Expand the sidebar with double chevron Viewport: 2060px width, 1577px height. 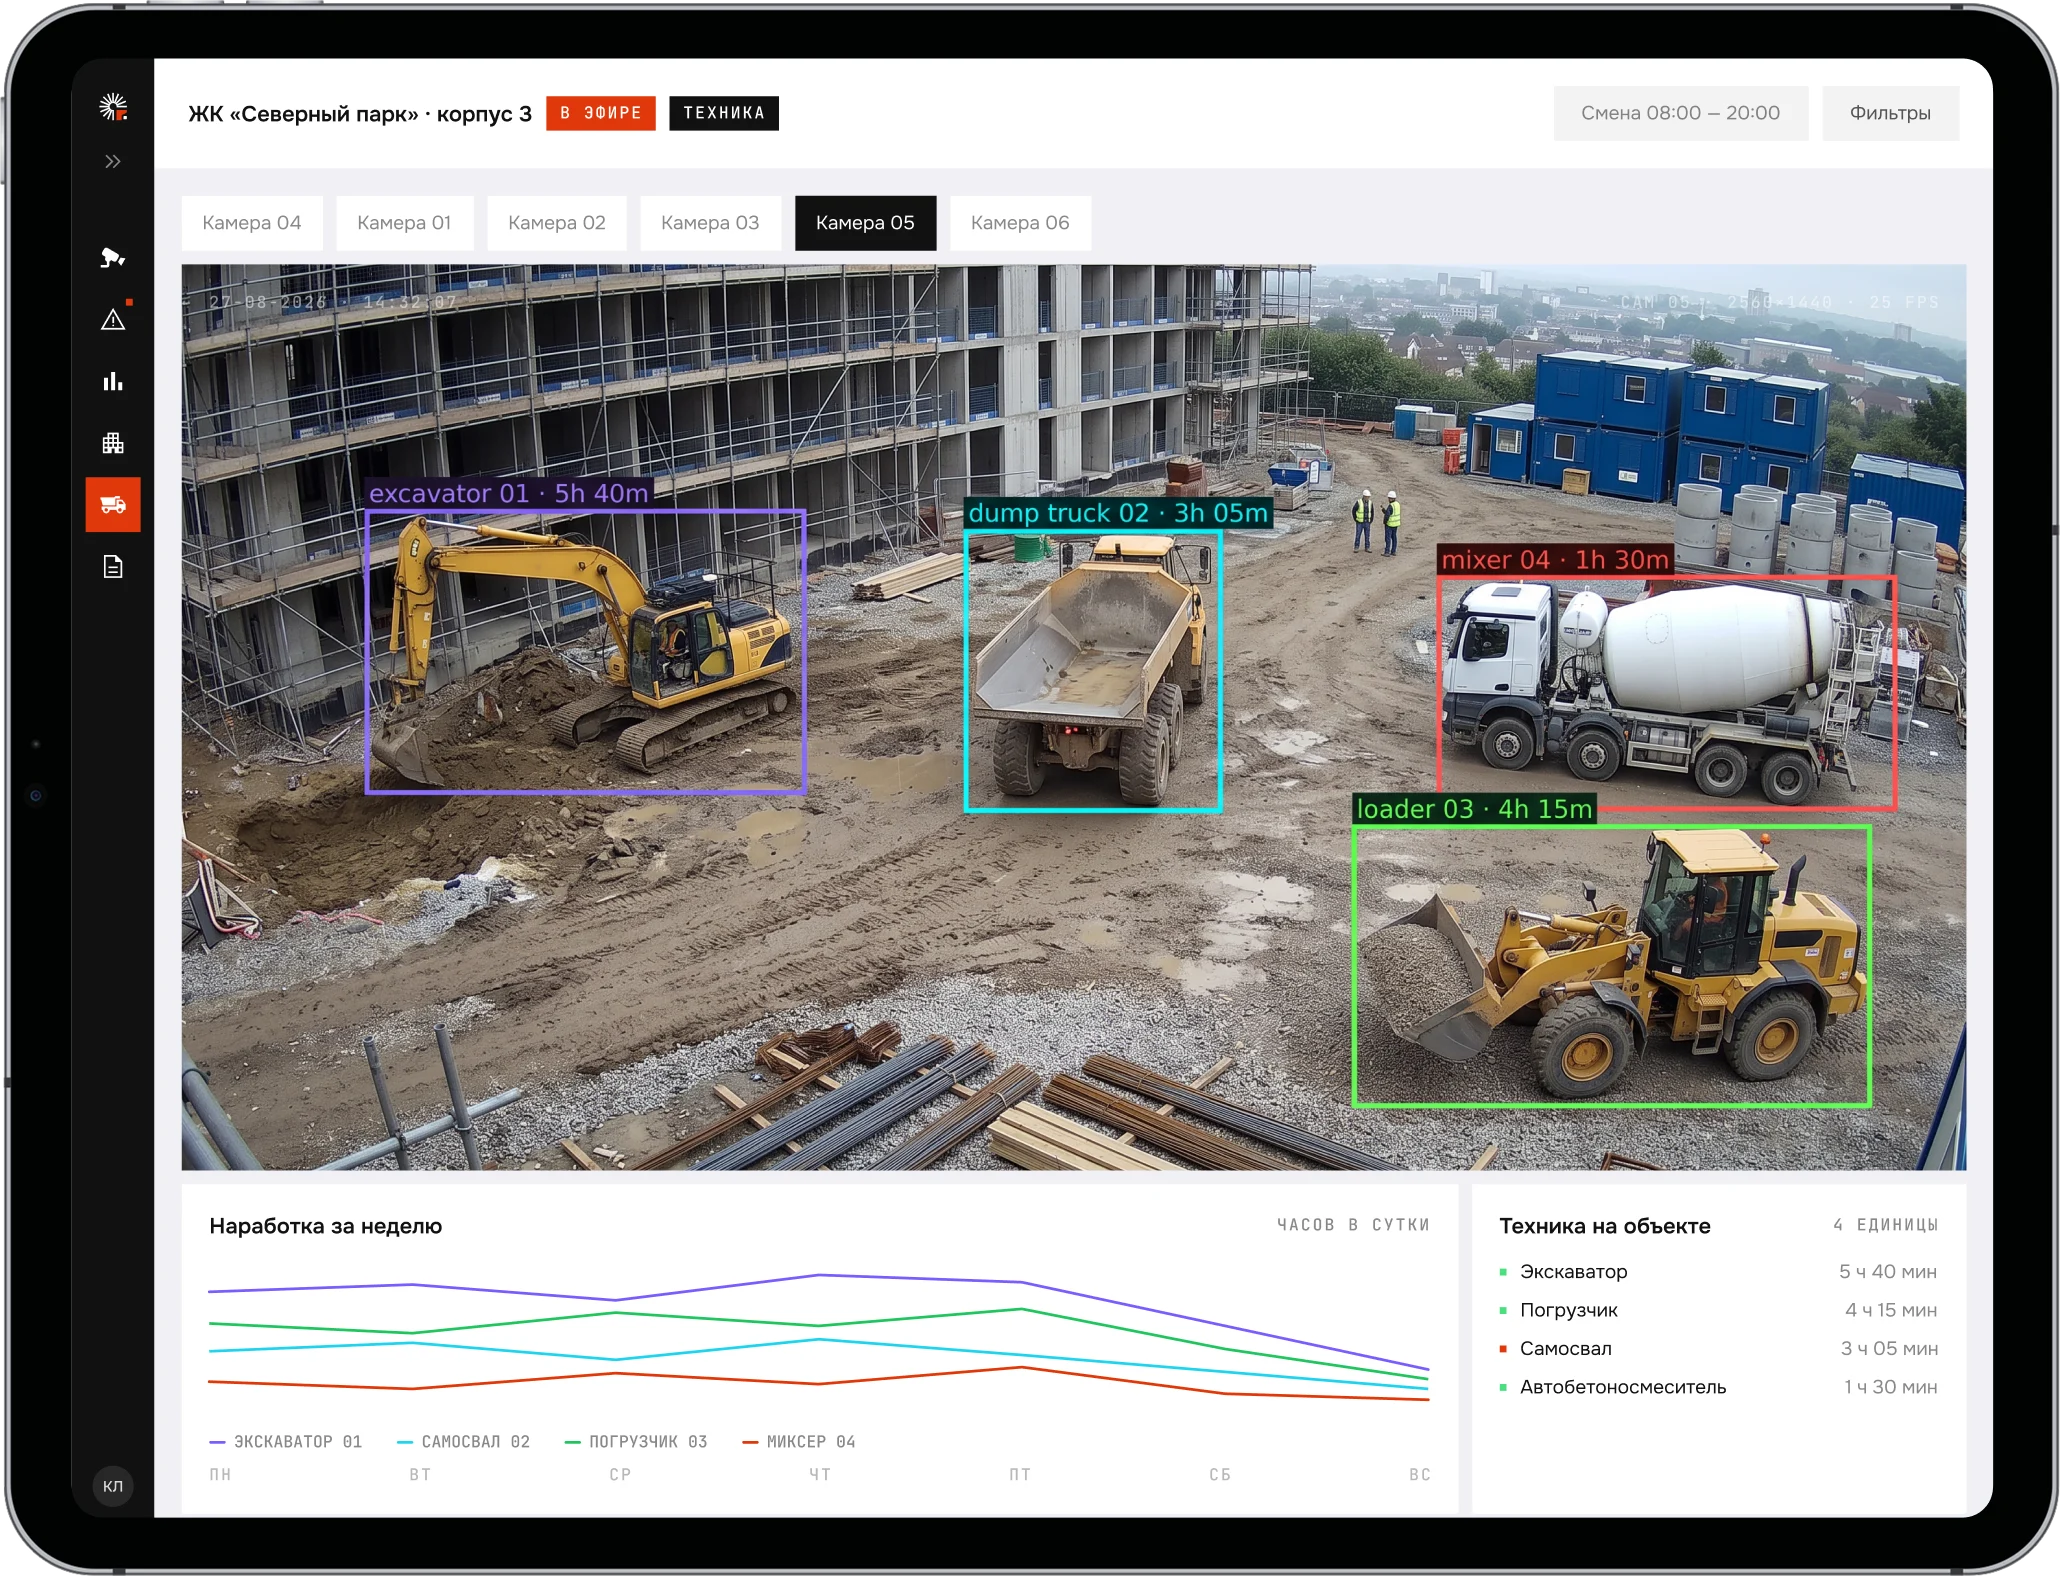(x=113, y=161)
